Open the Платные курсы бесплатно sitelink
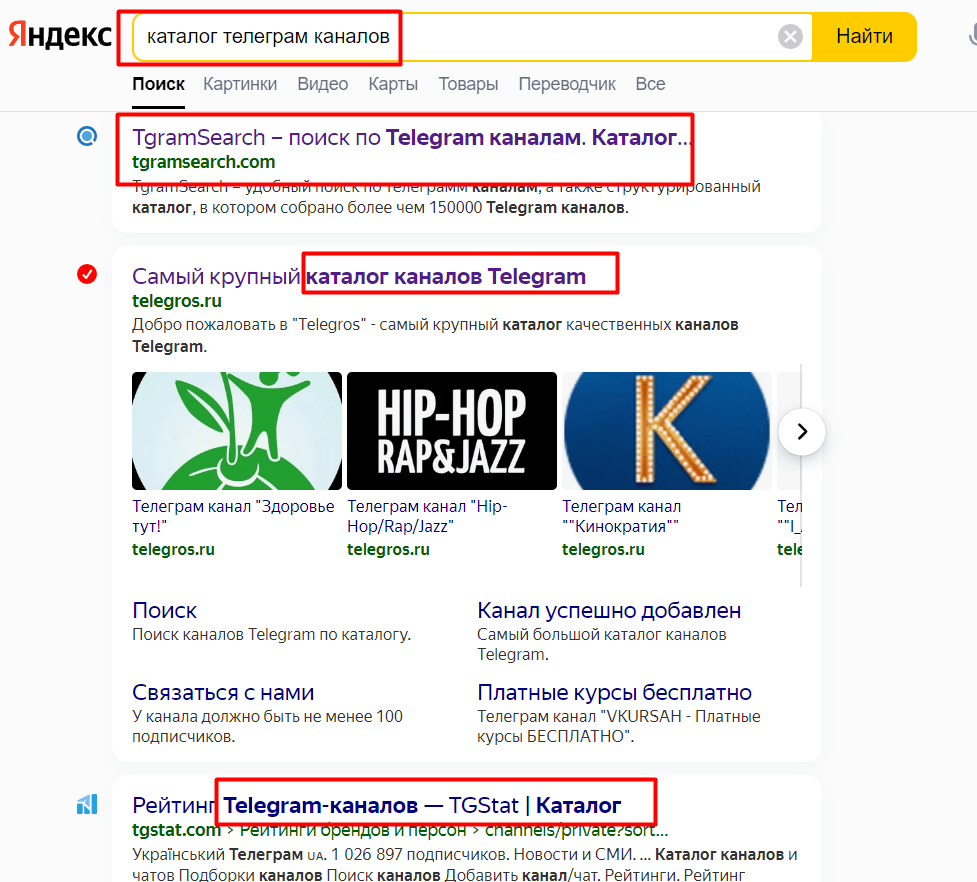 614,692
